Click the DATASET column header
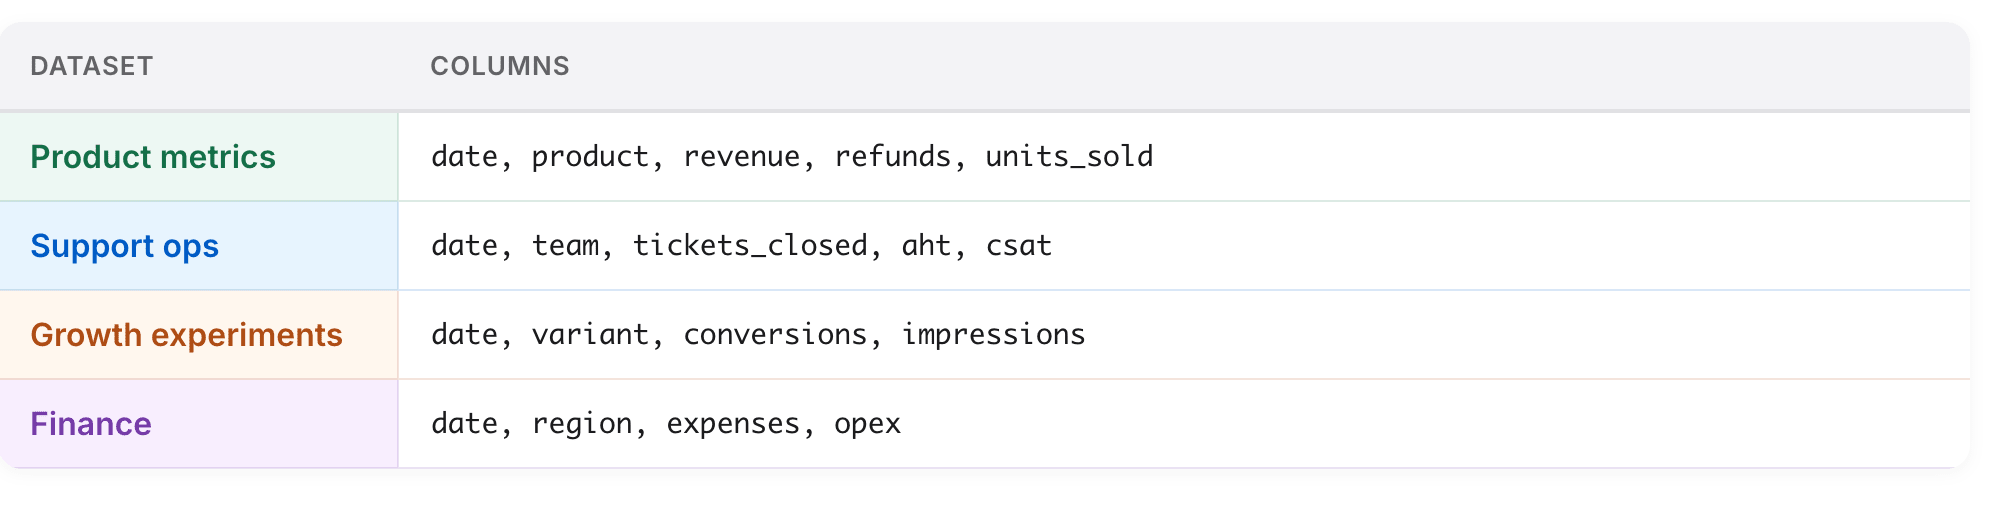Screen dimensions: 1996x506 tap(91, 66)
